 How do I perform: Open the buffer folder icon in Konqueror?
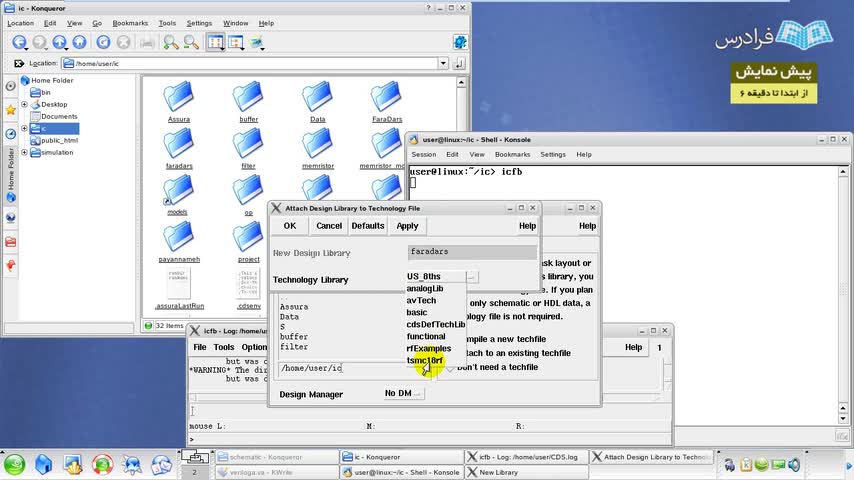coord(248,101)
